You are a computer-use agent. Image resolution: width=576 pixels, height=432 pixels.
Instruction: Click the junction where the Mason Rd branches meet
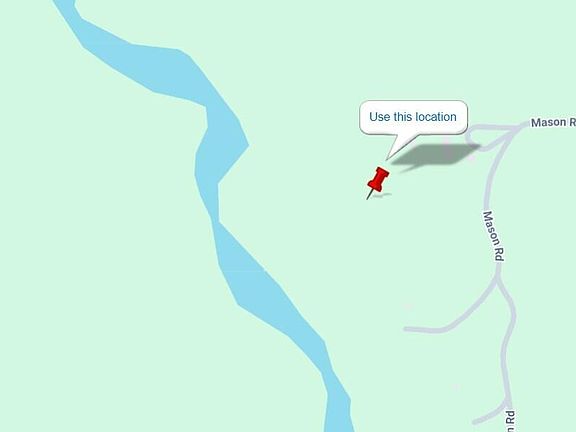[x=516, y=128]
